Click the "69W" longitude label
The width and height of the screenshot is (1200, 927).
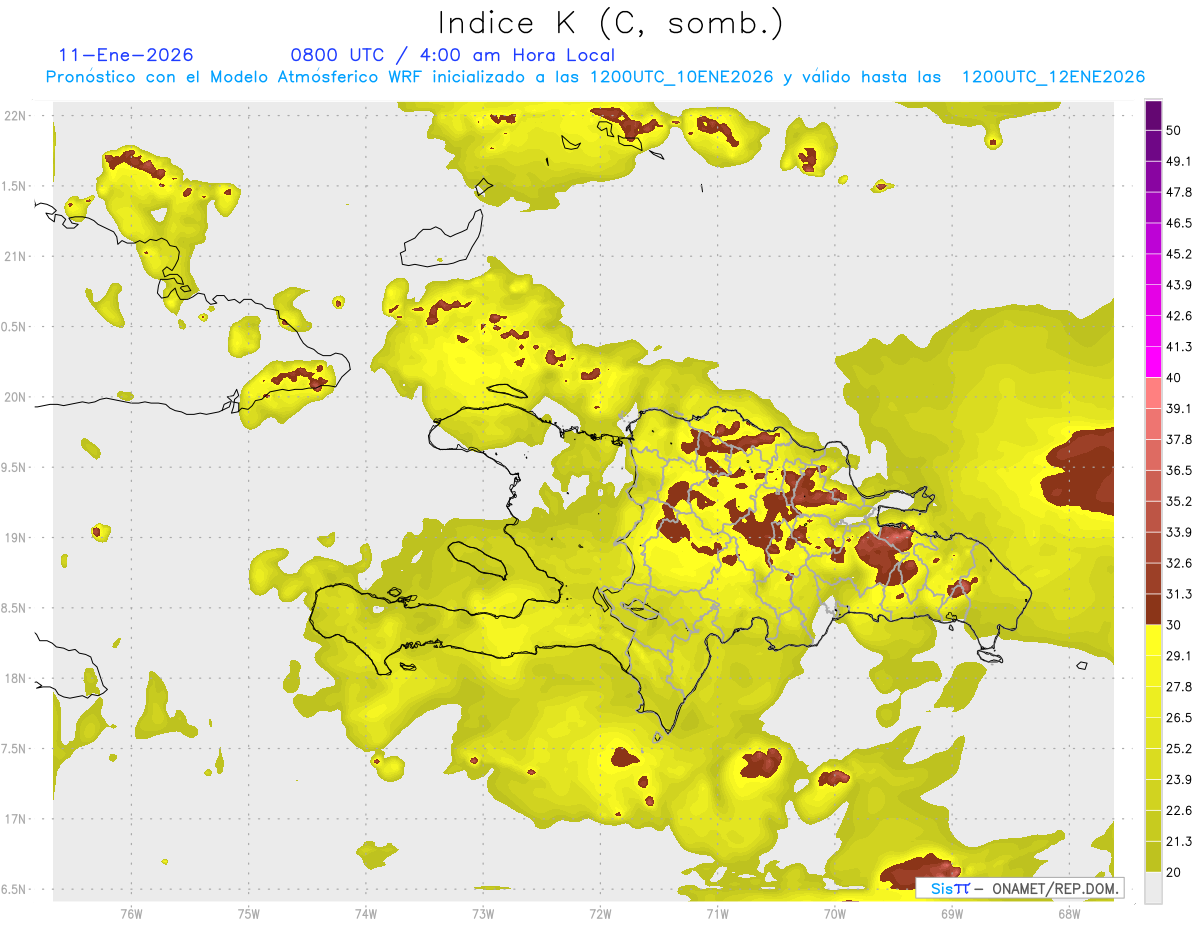point(952,914)
